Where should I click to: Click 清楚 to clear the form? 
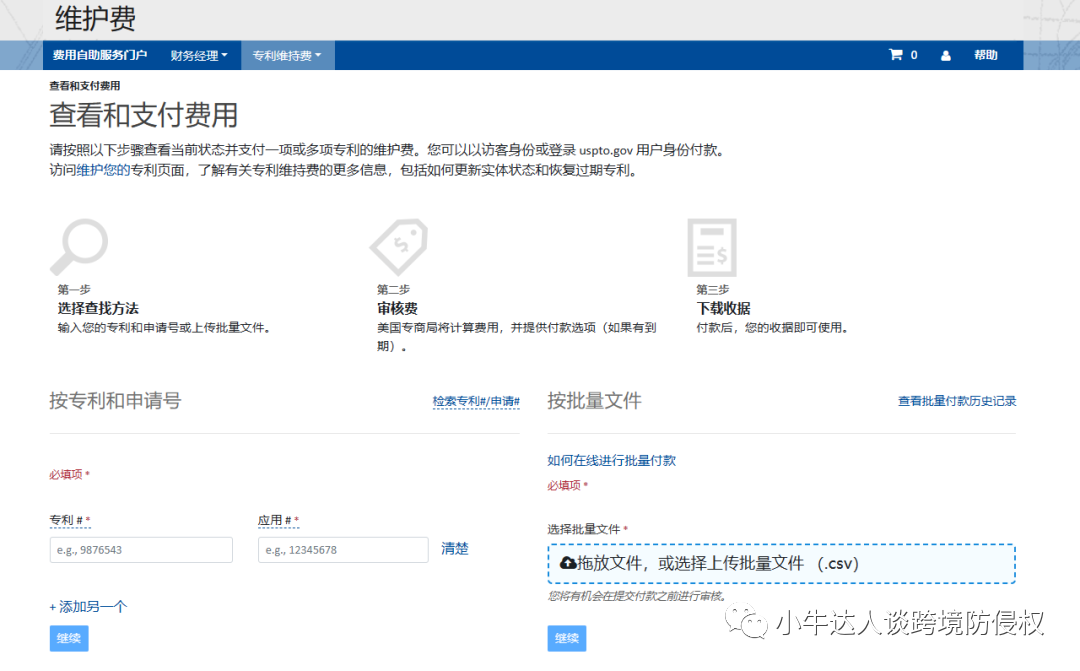pos(455,549)
